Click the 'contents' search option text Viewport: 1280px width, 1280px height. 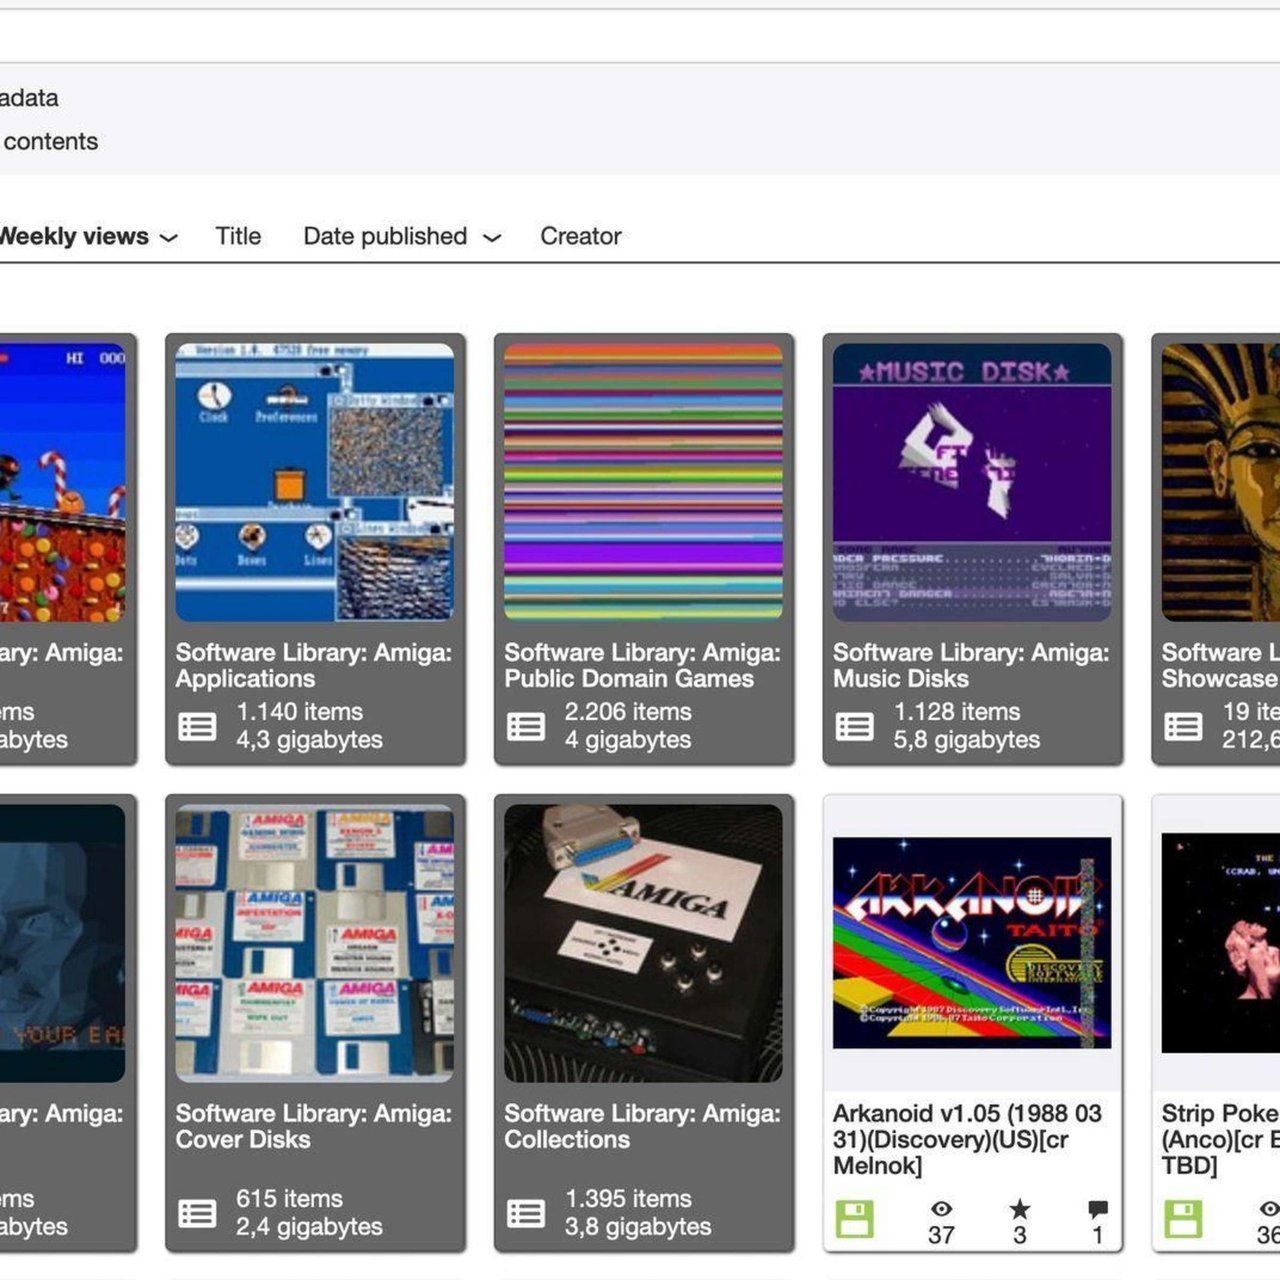pyautogui.click(x=51, y=141)
